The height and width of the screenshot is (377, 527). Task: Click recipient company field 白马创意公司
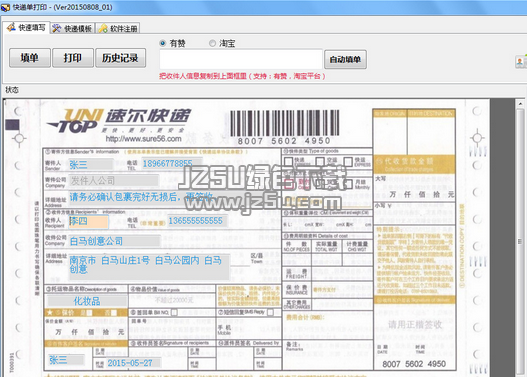click(114, 241)
